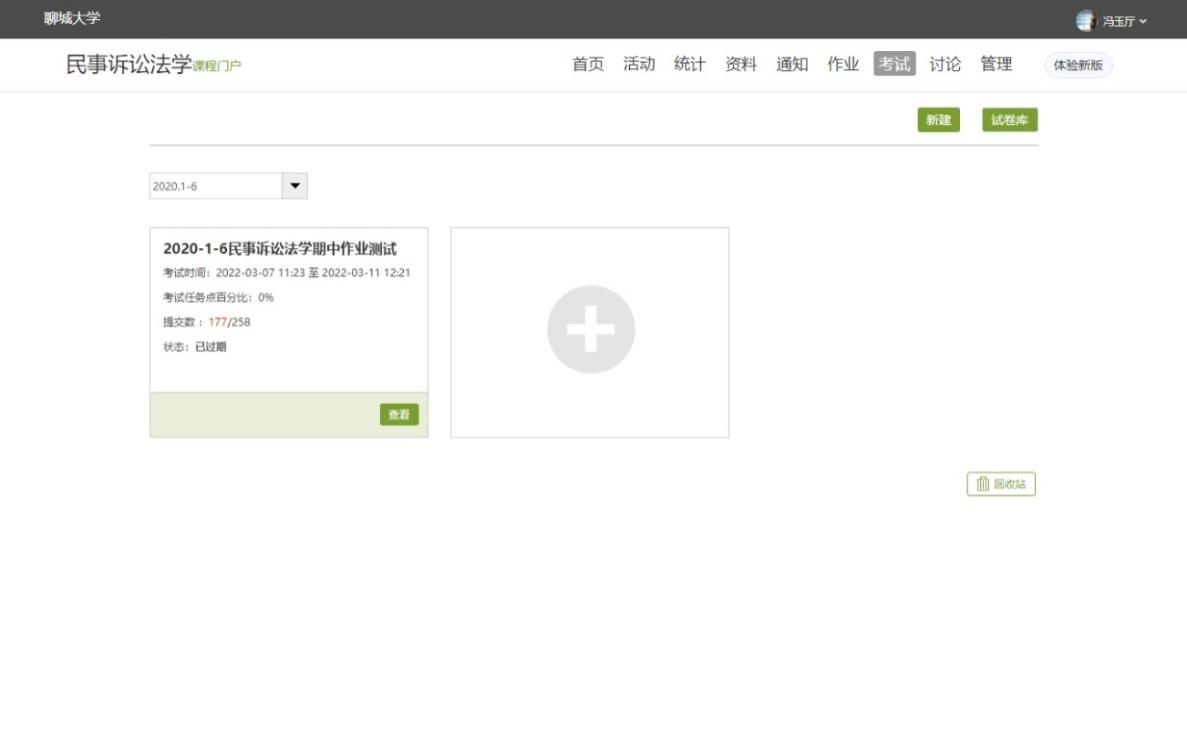The width and height of the screenshot is (1187, 734).
Task: Go to the 首页 tab
Action: [x=588, y=64]
